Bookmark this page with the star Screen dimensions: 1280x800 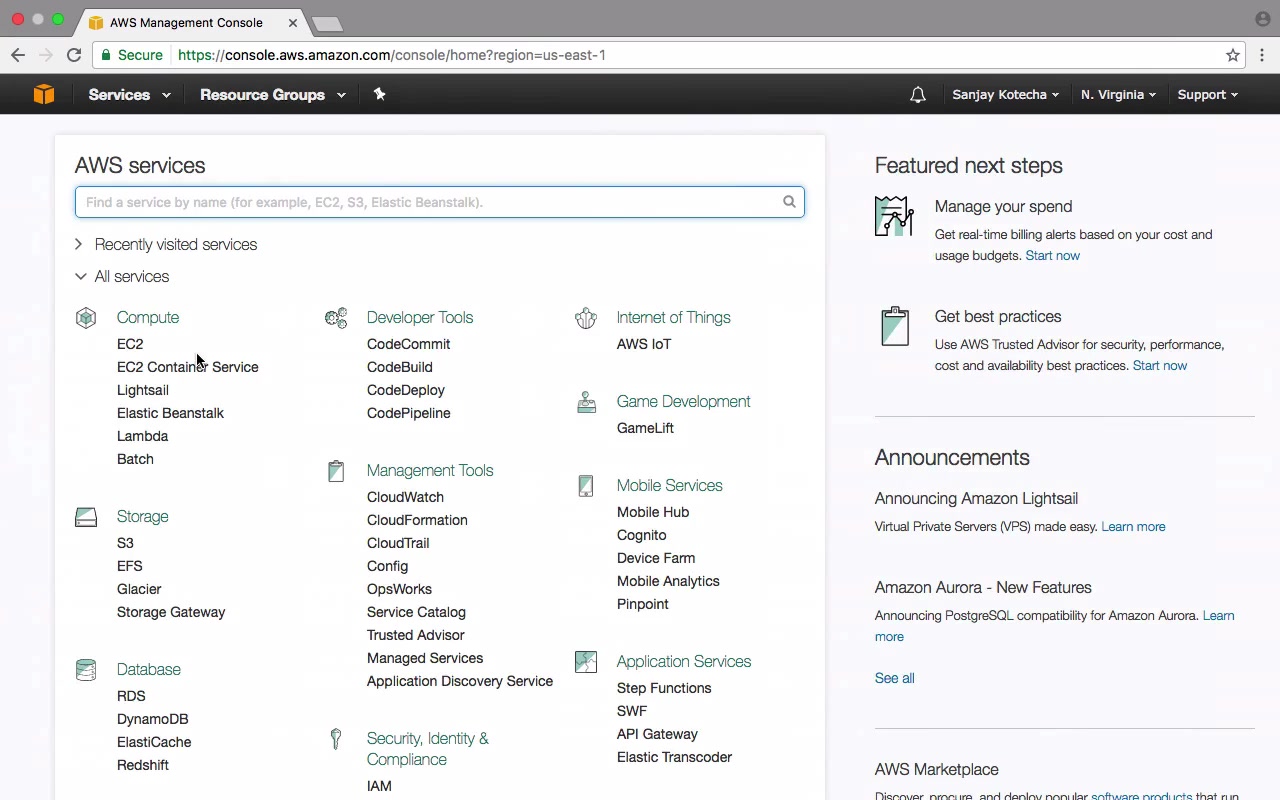pos(1233,55)
